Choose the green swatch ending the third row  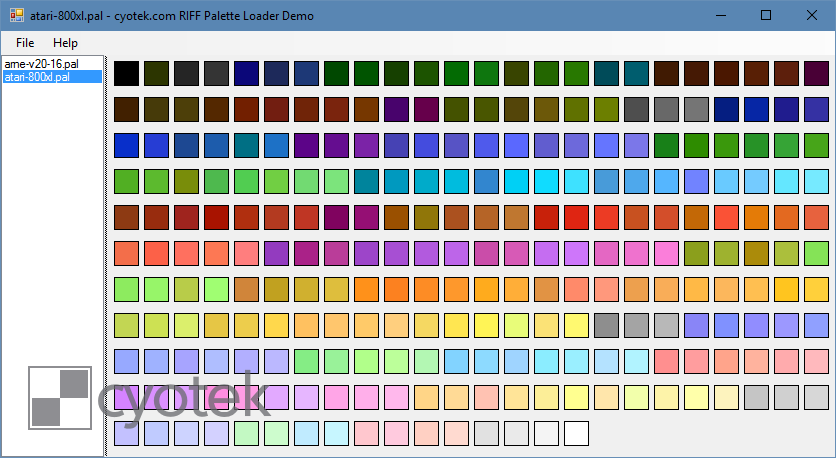(x=816, y=145)
